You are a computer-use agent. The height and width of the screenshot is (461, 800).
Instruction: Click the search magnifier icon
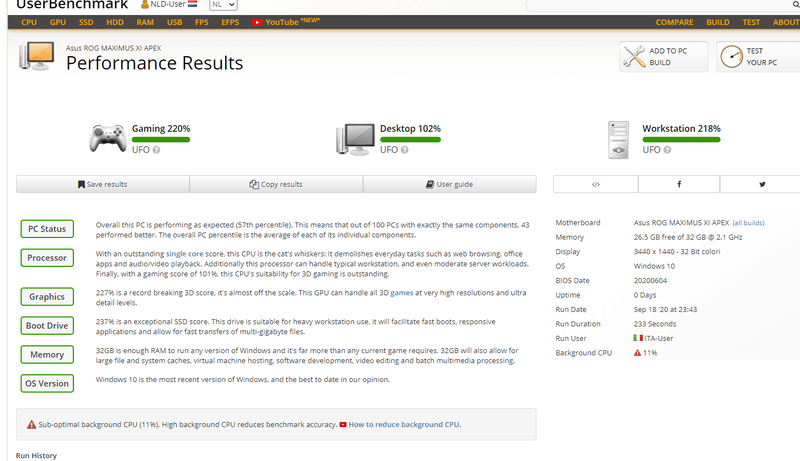coord(795,5)
